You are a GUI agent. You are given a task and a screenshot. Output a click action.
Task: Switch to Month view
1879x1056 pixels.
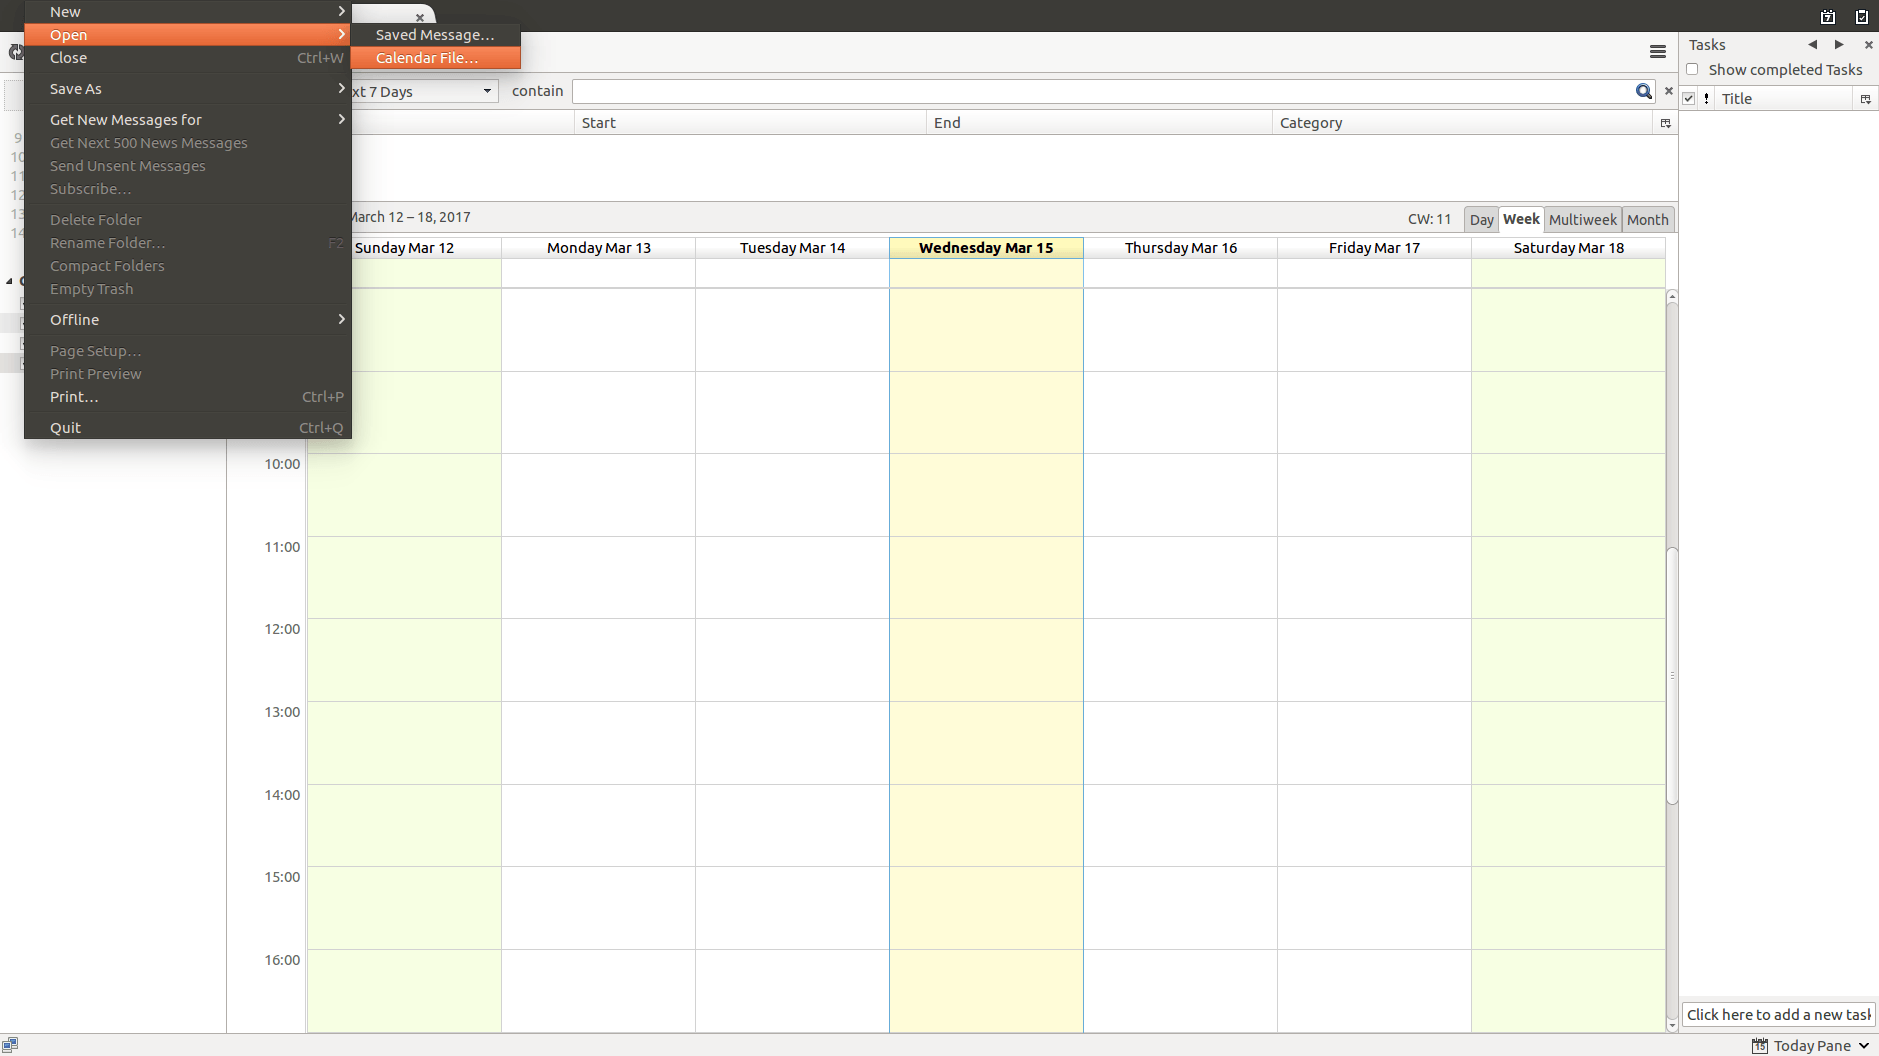tap(1647, 220)
